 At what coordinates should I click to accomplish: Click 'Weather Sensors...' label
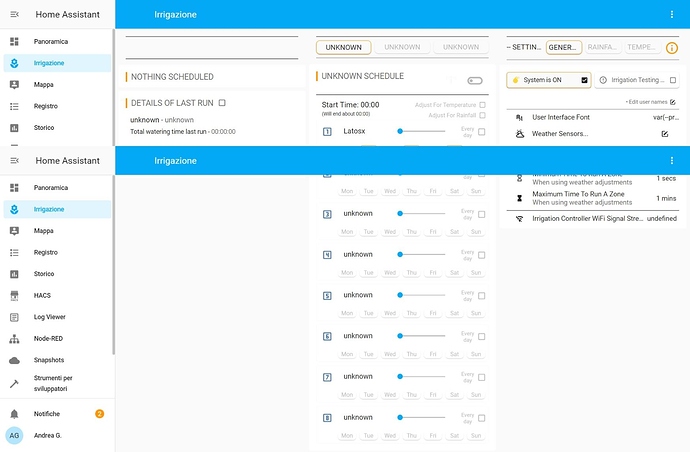click(560, 134)
